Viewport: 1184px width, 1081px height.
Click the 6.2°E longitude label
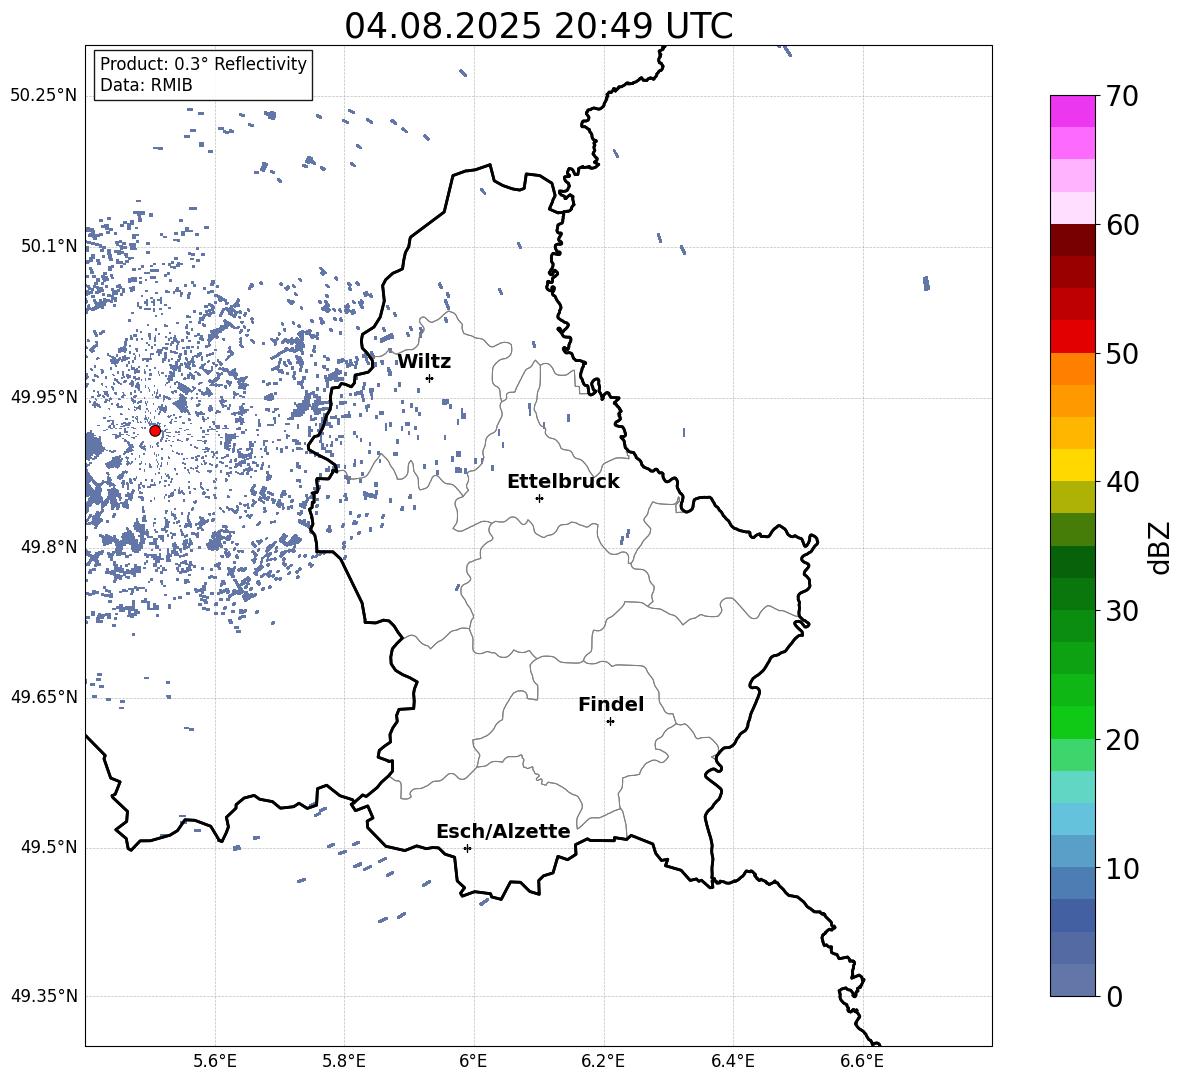pyautogui.click(x=603, y=1061)
